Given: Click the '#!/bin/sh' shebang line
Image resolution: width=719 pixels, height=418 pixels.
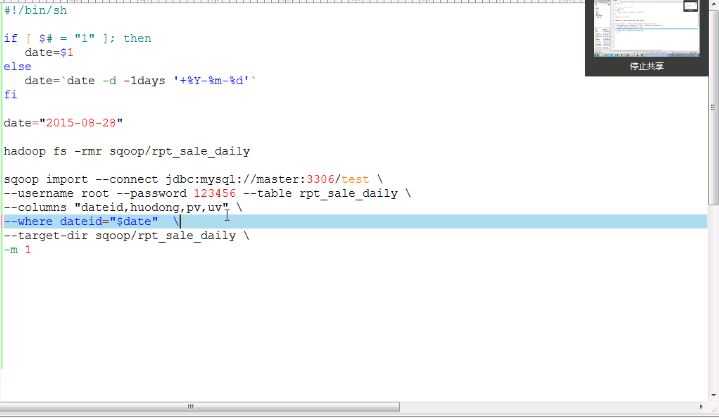Looking at the screenshot, I should click(35, 10).
